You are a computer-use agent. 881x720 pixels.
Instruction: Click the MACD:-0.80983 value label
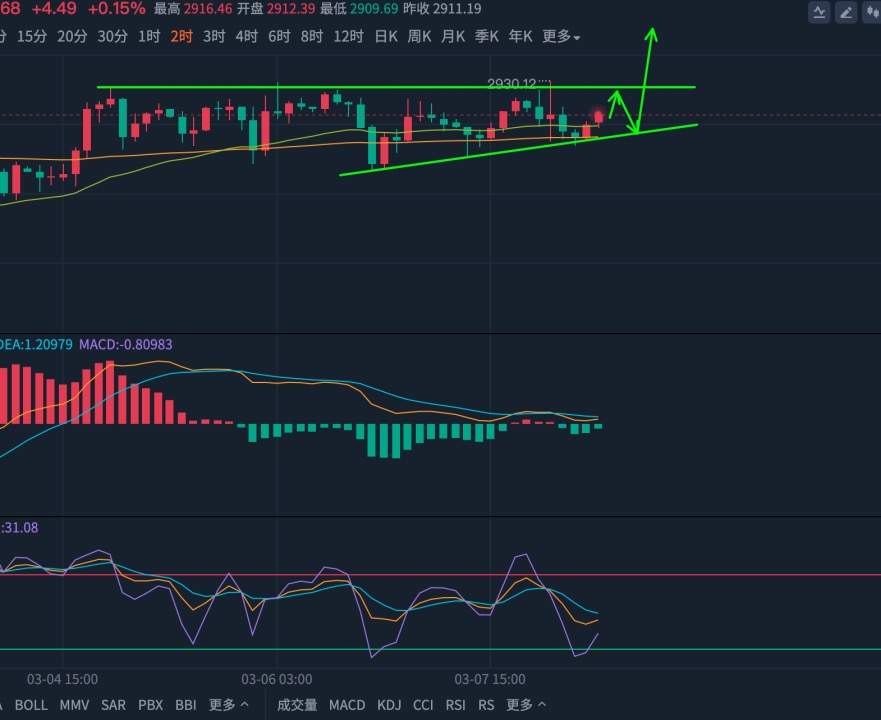tap(126, 345)
